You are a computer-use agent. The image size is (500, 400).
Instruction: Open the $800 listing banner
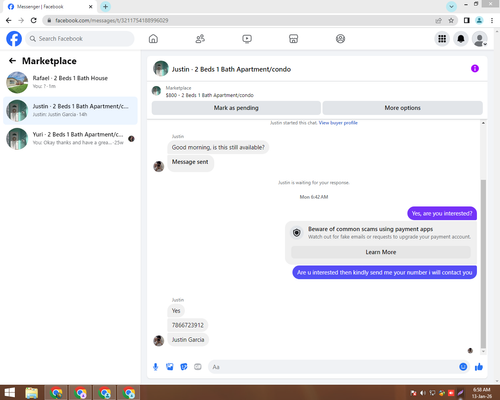(x=209, y=92)
